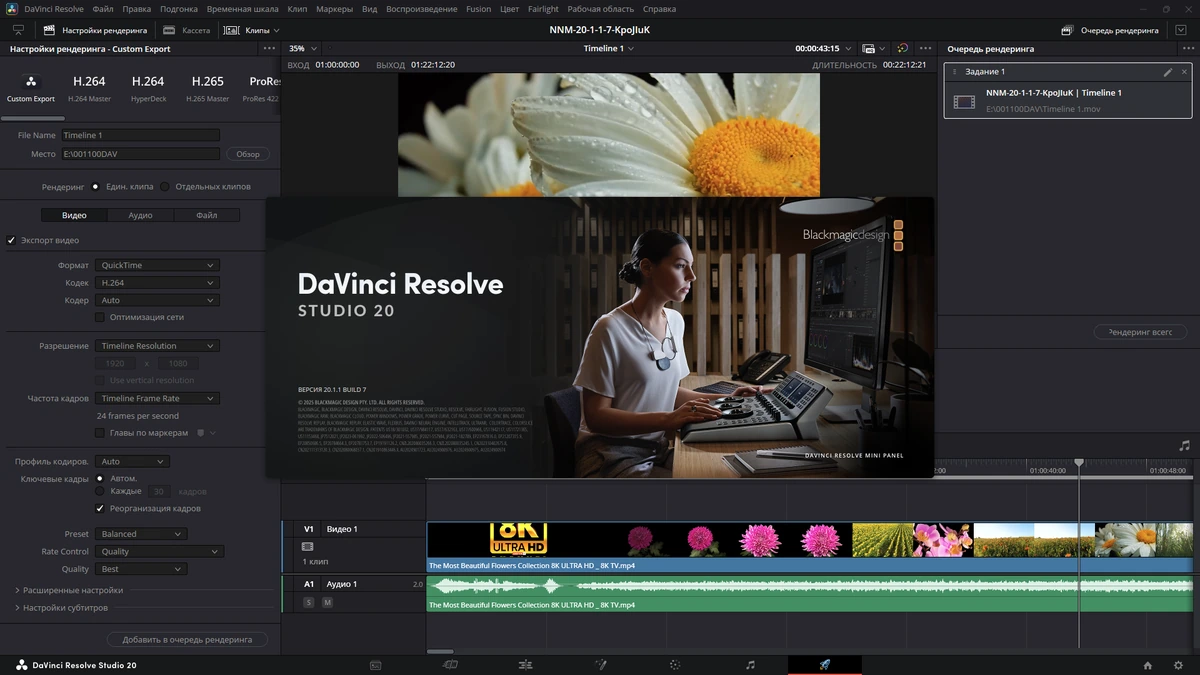The width and height of the screenshot is (1200, 675).
Task: Open the Маркеры menu
Action: 334,9
